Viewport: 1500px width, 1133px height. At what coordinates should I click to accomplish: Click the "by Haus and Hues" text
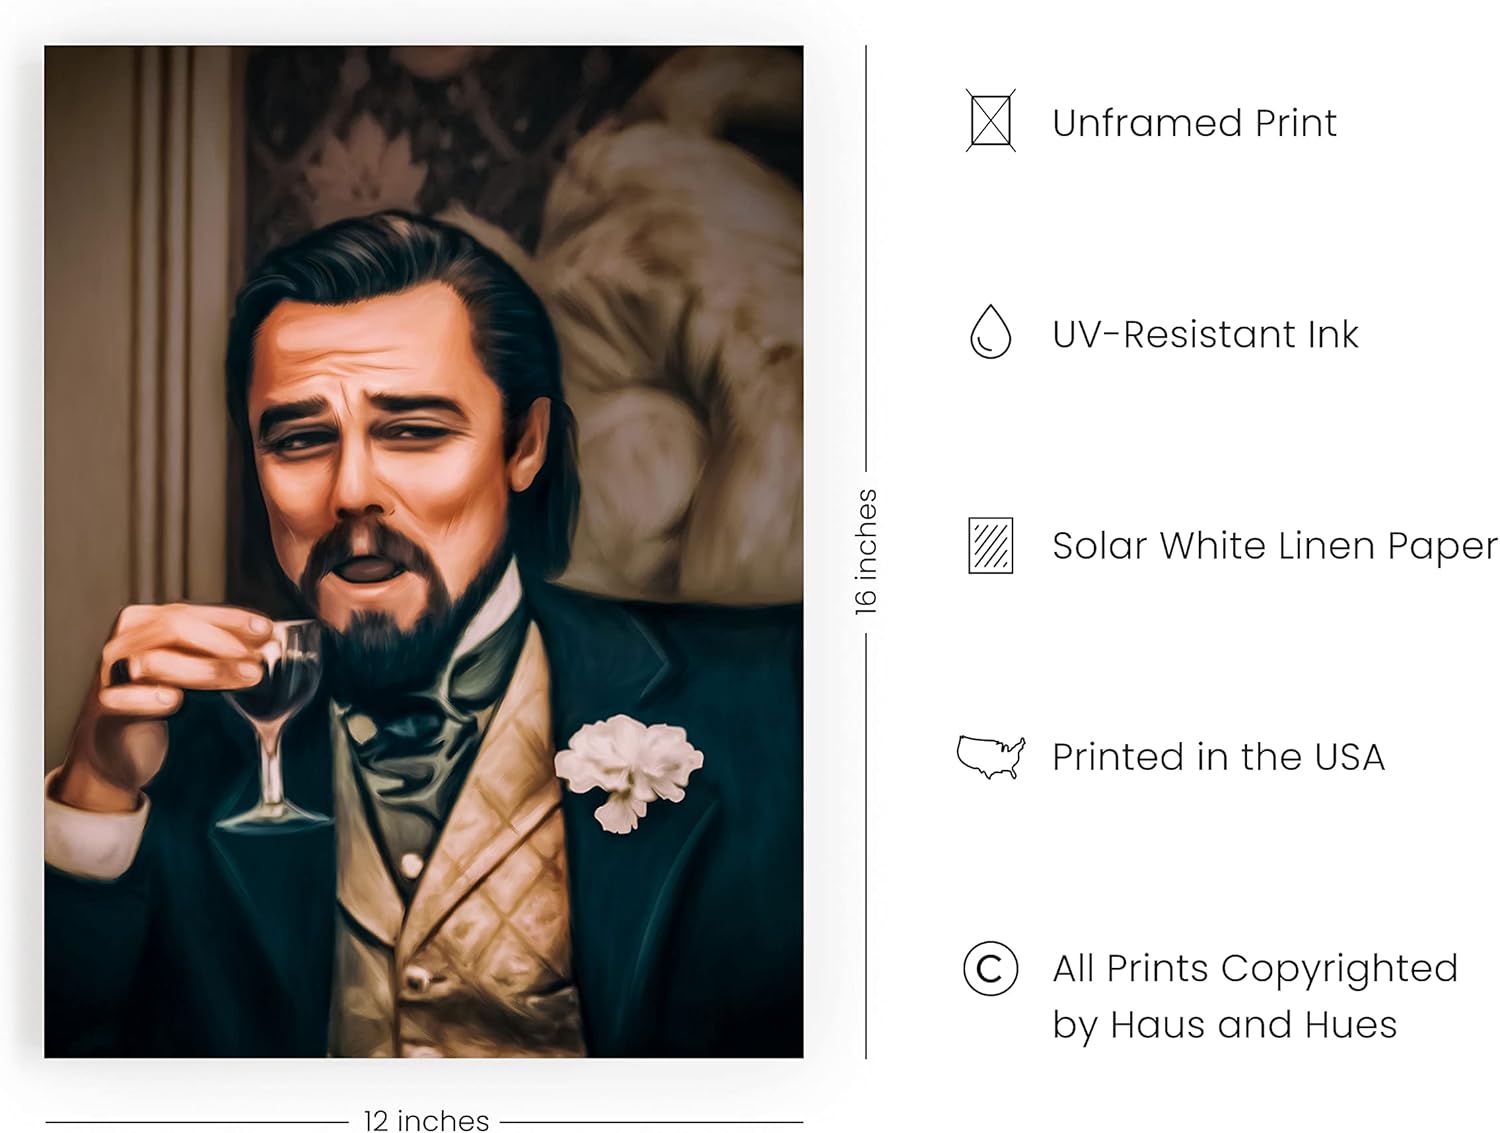pos(1223,1024)
